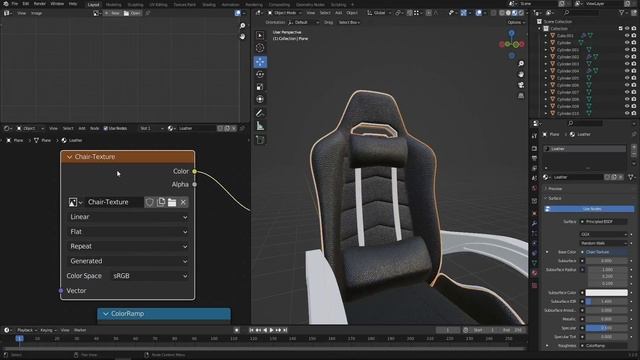Image resolution: width=640 pixels, height=360 pixels.
Task: Click the duplicate image icon in Chair-Texture node
Action: click(161, 202)
